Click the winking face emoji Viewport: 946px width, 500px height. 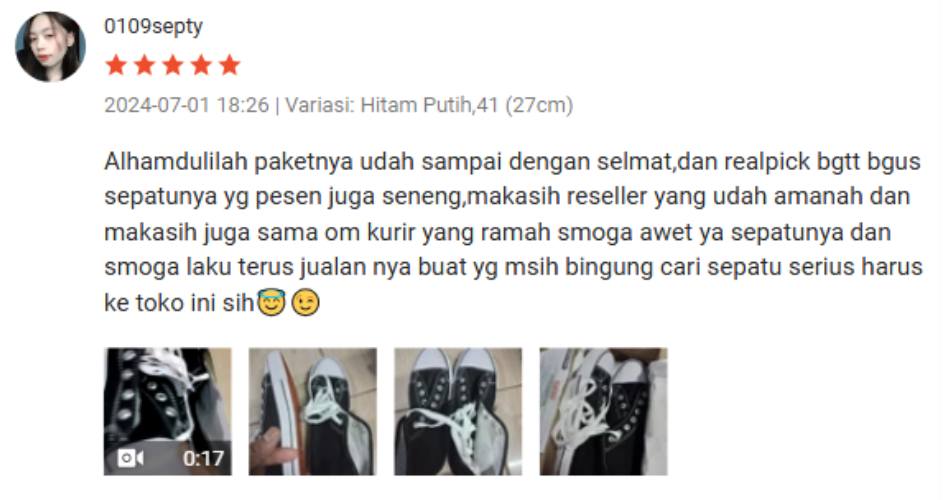[305, 303]
